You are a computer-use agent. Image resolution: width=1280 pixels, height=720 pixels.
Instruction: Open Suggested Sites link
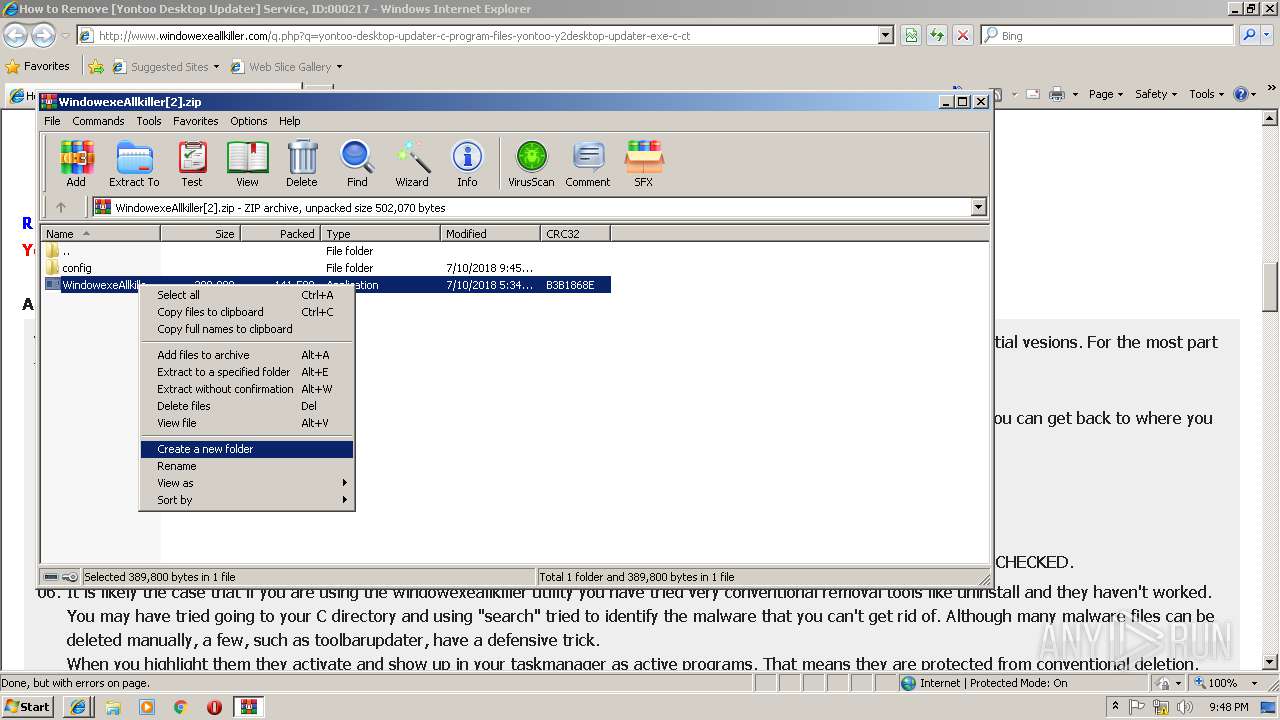point(165,67)
